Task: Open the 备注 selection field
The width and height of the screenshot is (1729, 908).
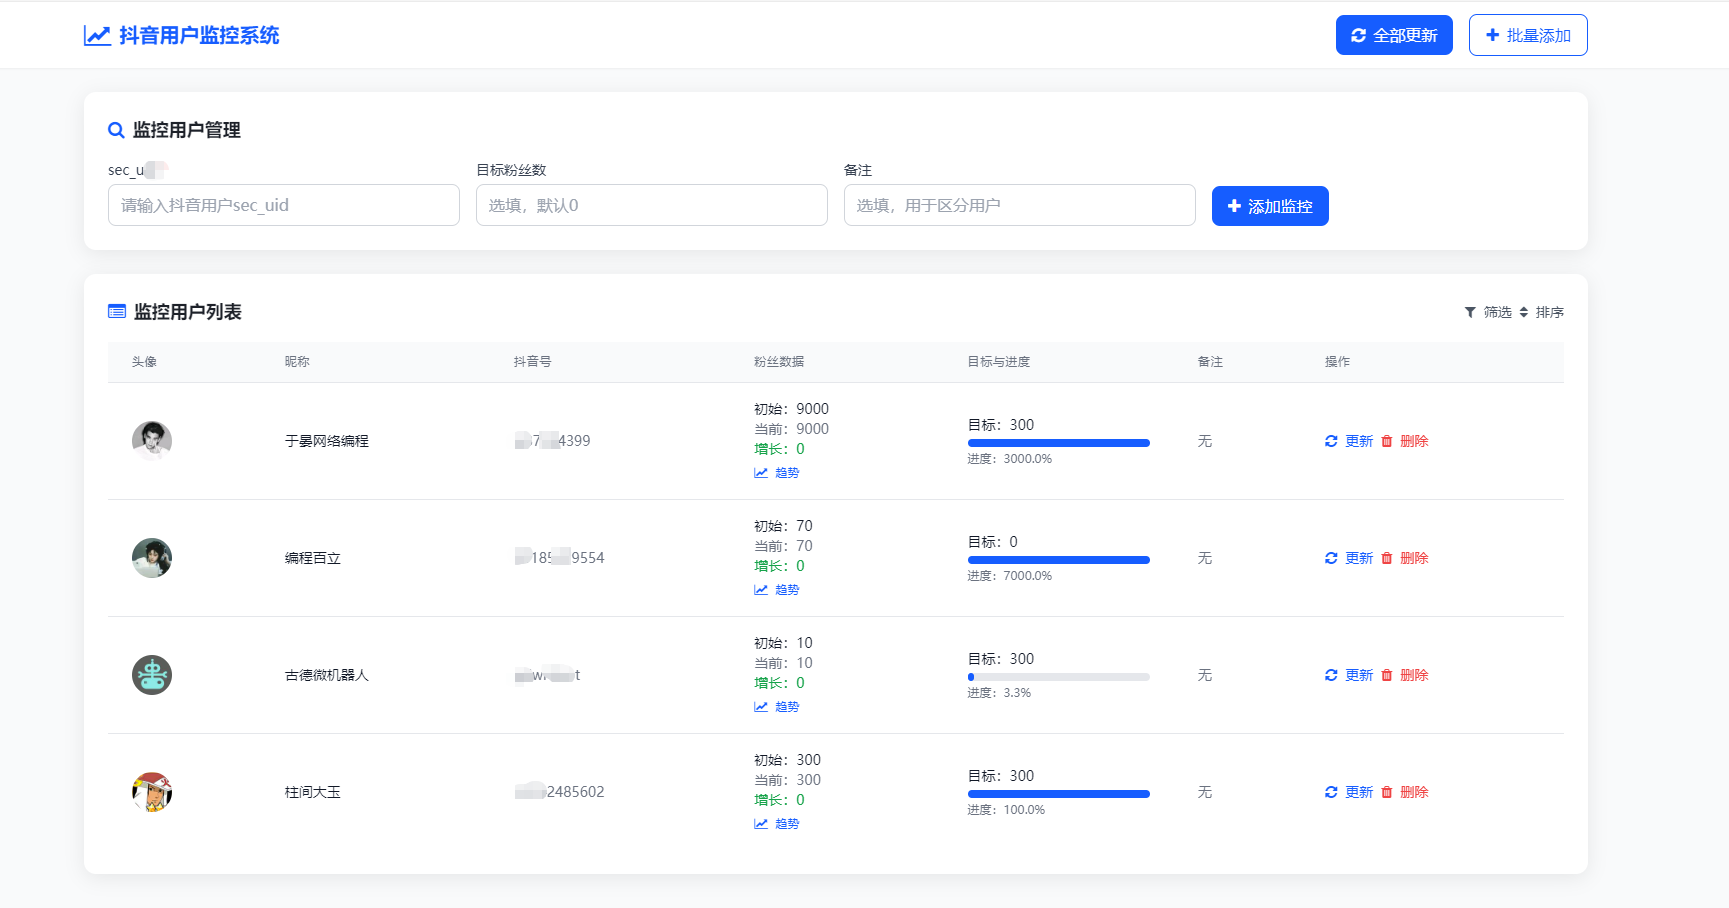Action: pos(1019,205)
